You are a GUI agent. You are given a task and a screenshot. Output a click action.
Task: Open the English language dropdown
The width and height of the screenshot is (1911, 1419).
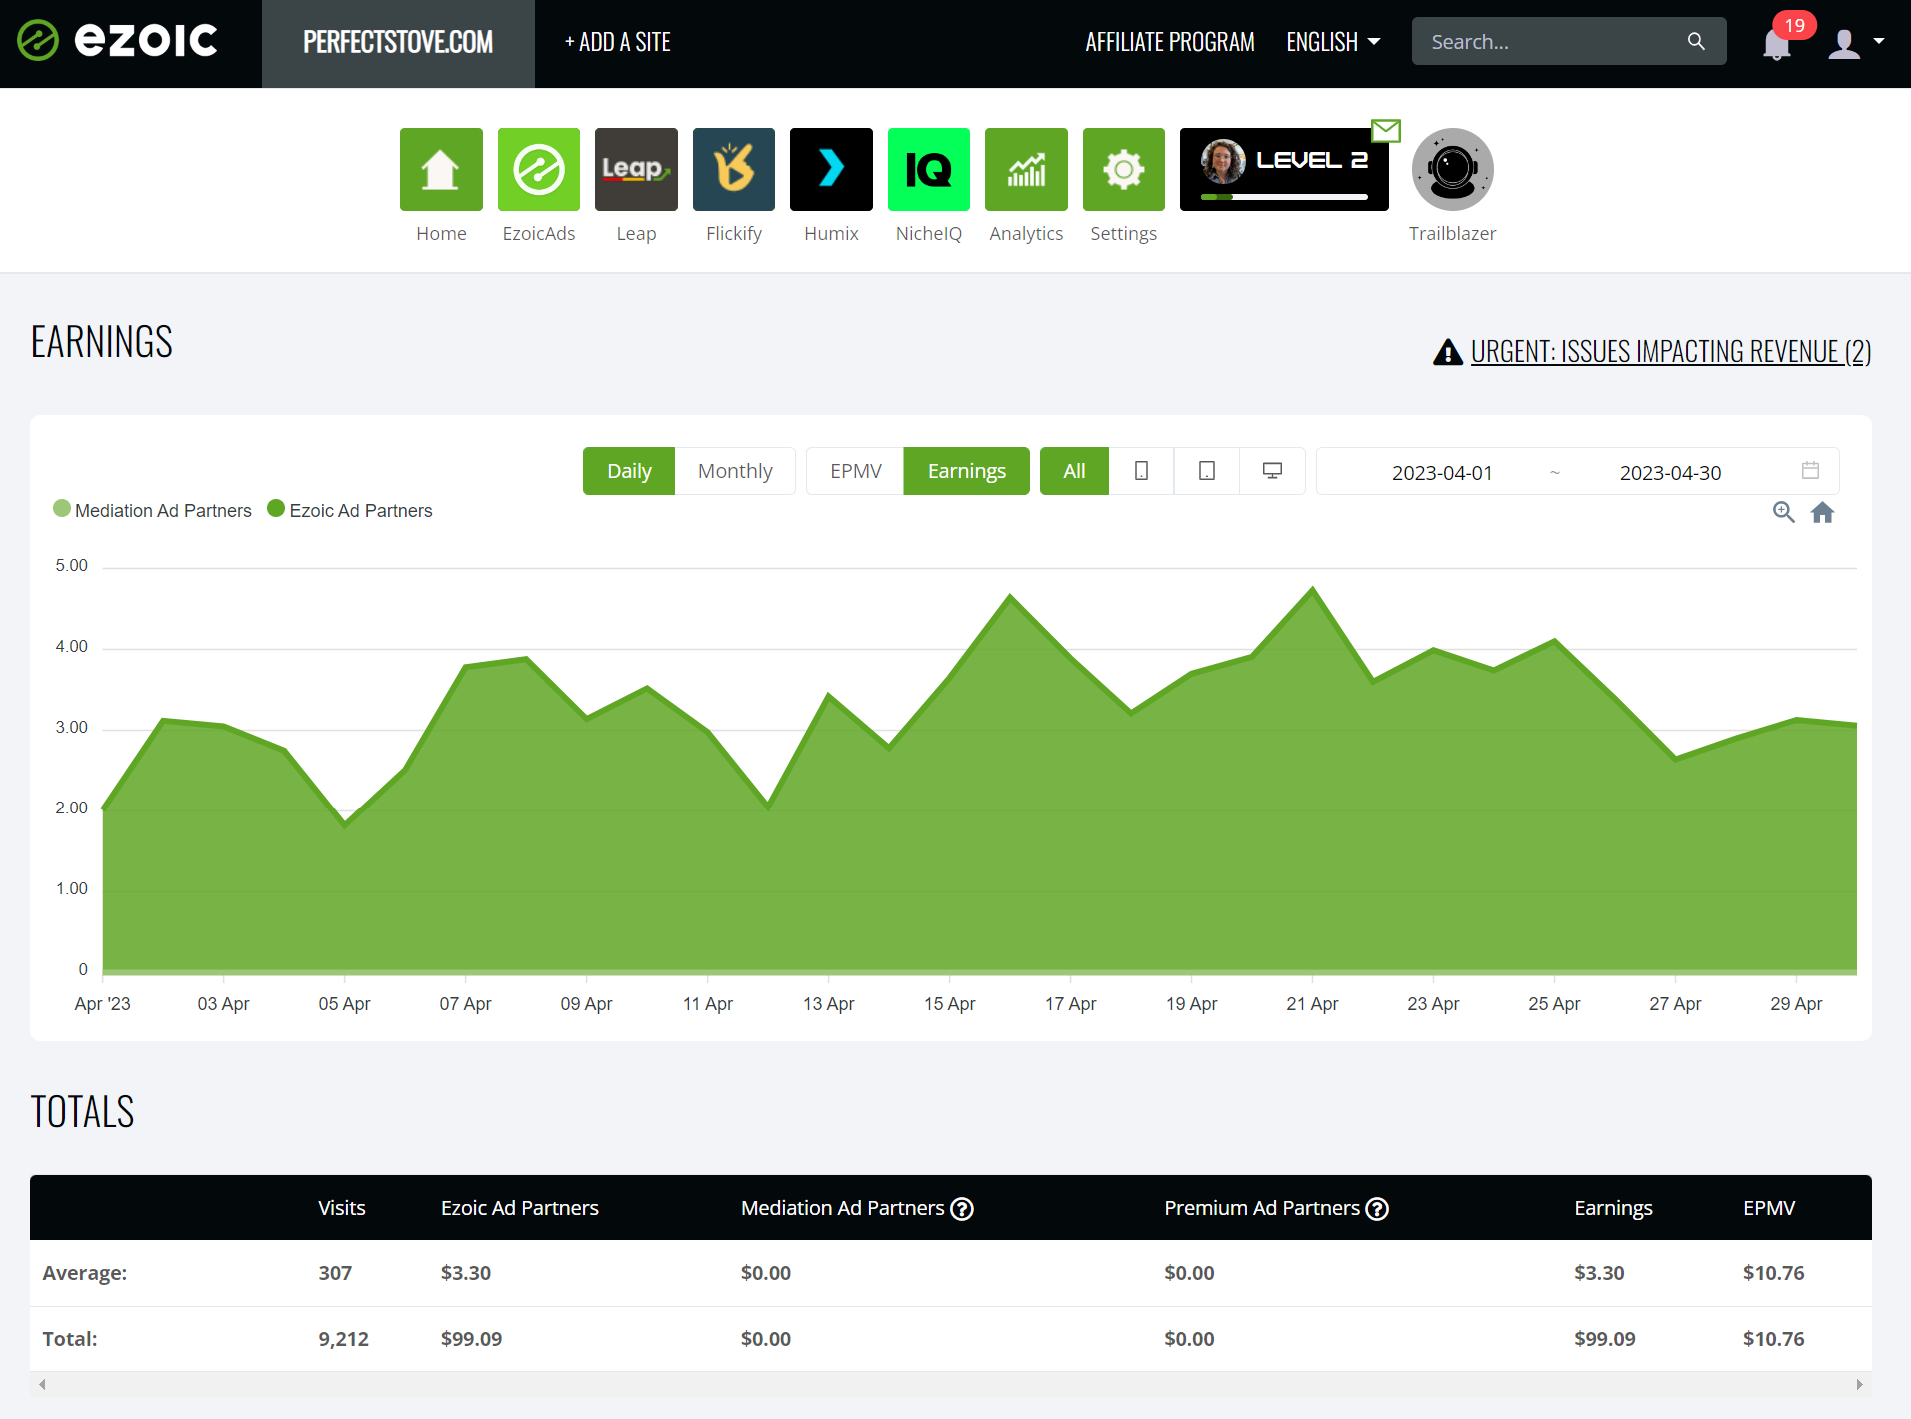click(x=1333, y=42)
